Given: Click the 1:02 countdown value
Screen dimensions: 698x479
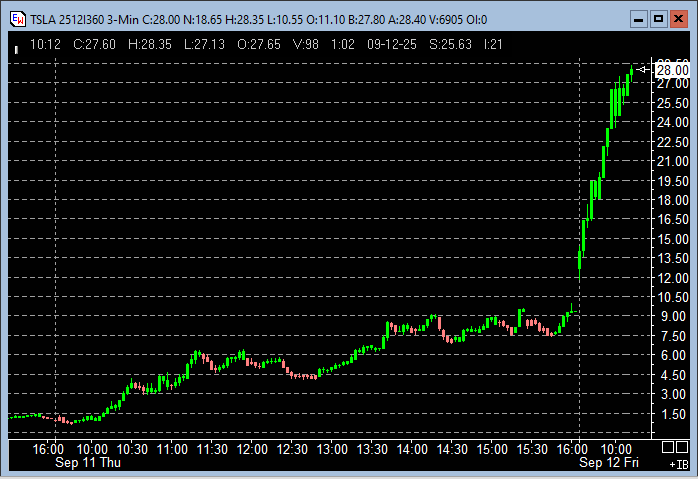Looking at the screenshot, I should pos(343,45).
